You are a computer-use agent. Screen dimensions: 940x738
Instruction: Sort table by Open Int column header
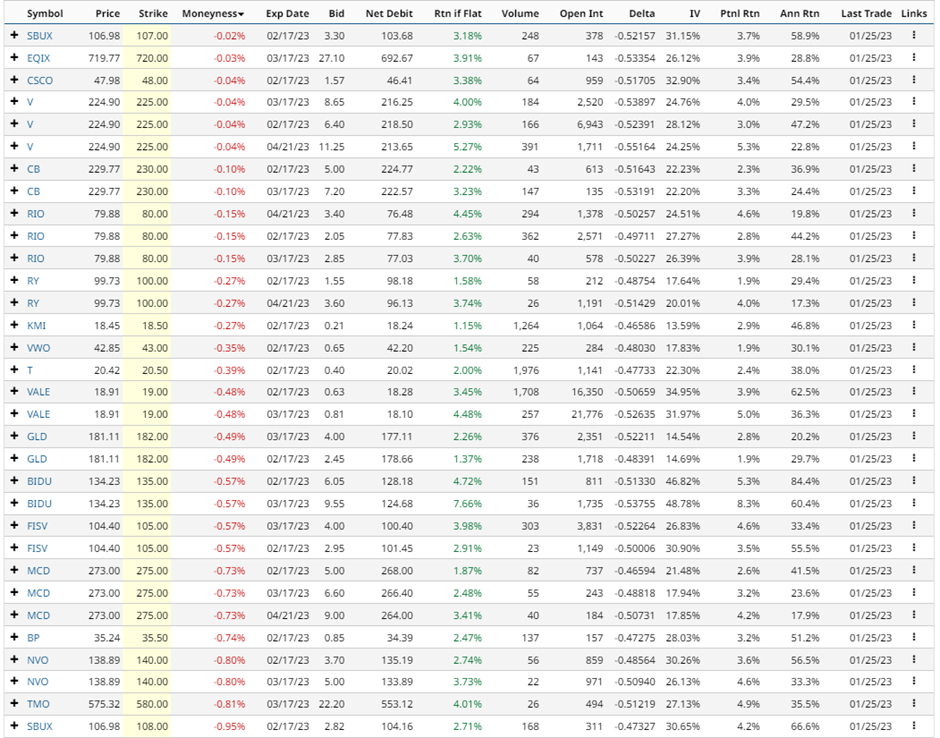click(x=582, y=13)
